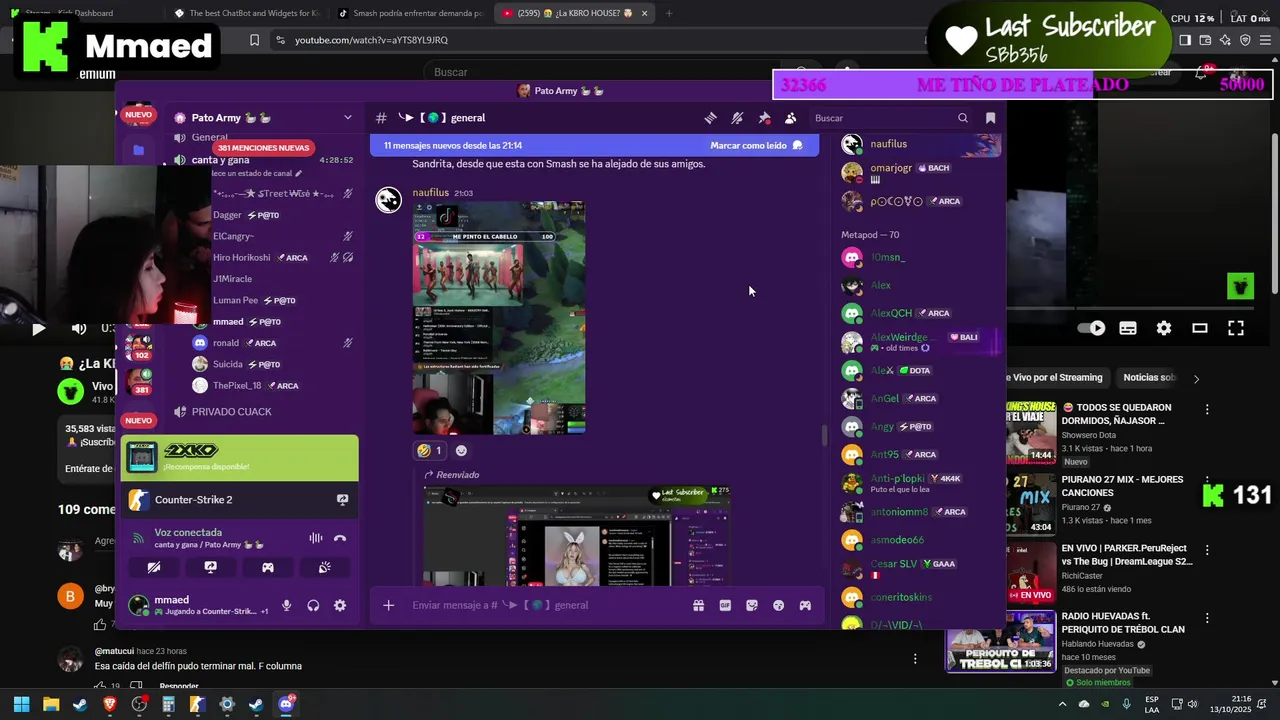Toggle YouTube subtitles button
This screenshot has height=720, width=1280.
1128,328
